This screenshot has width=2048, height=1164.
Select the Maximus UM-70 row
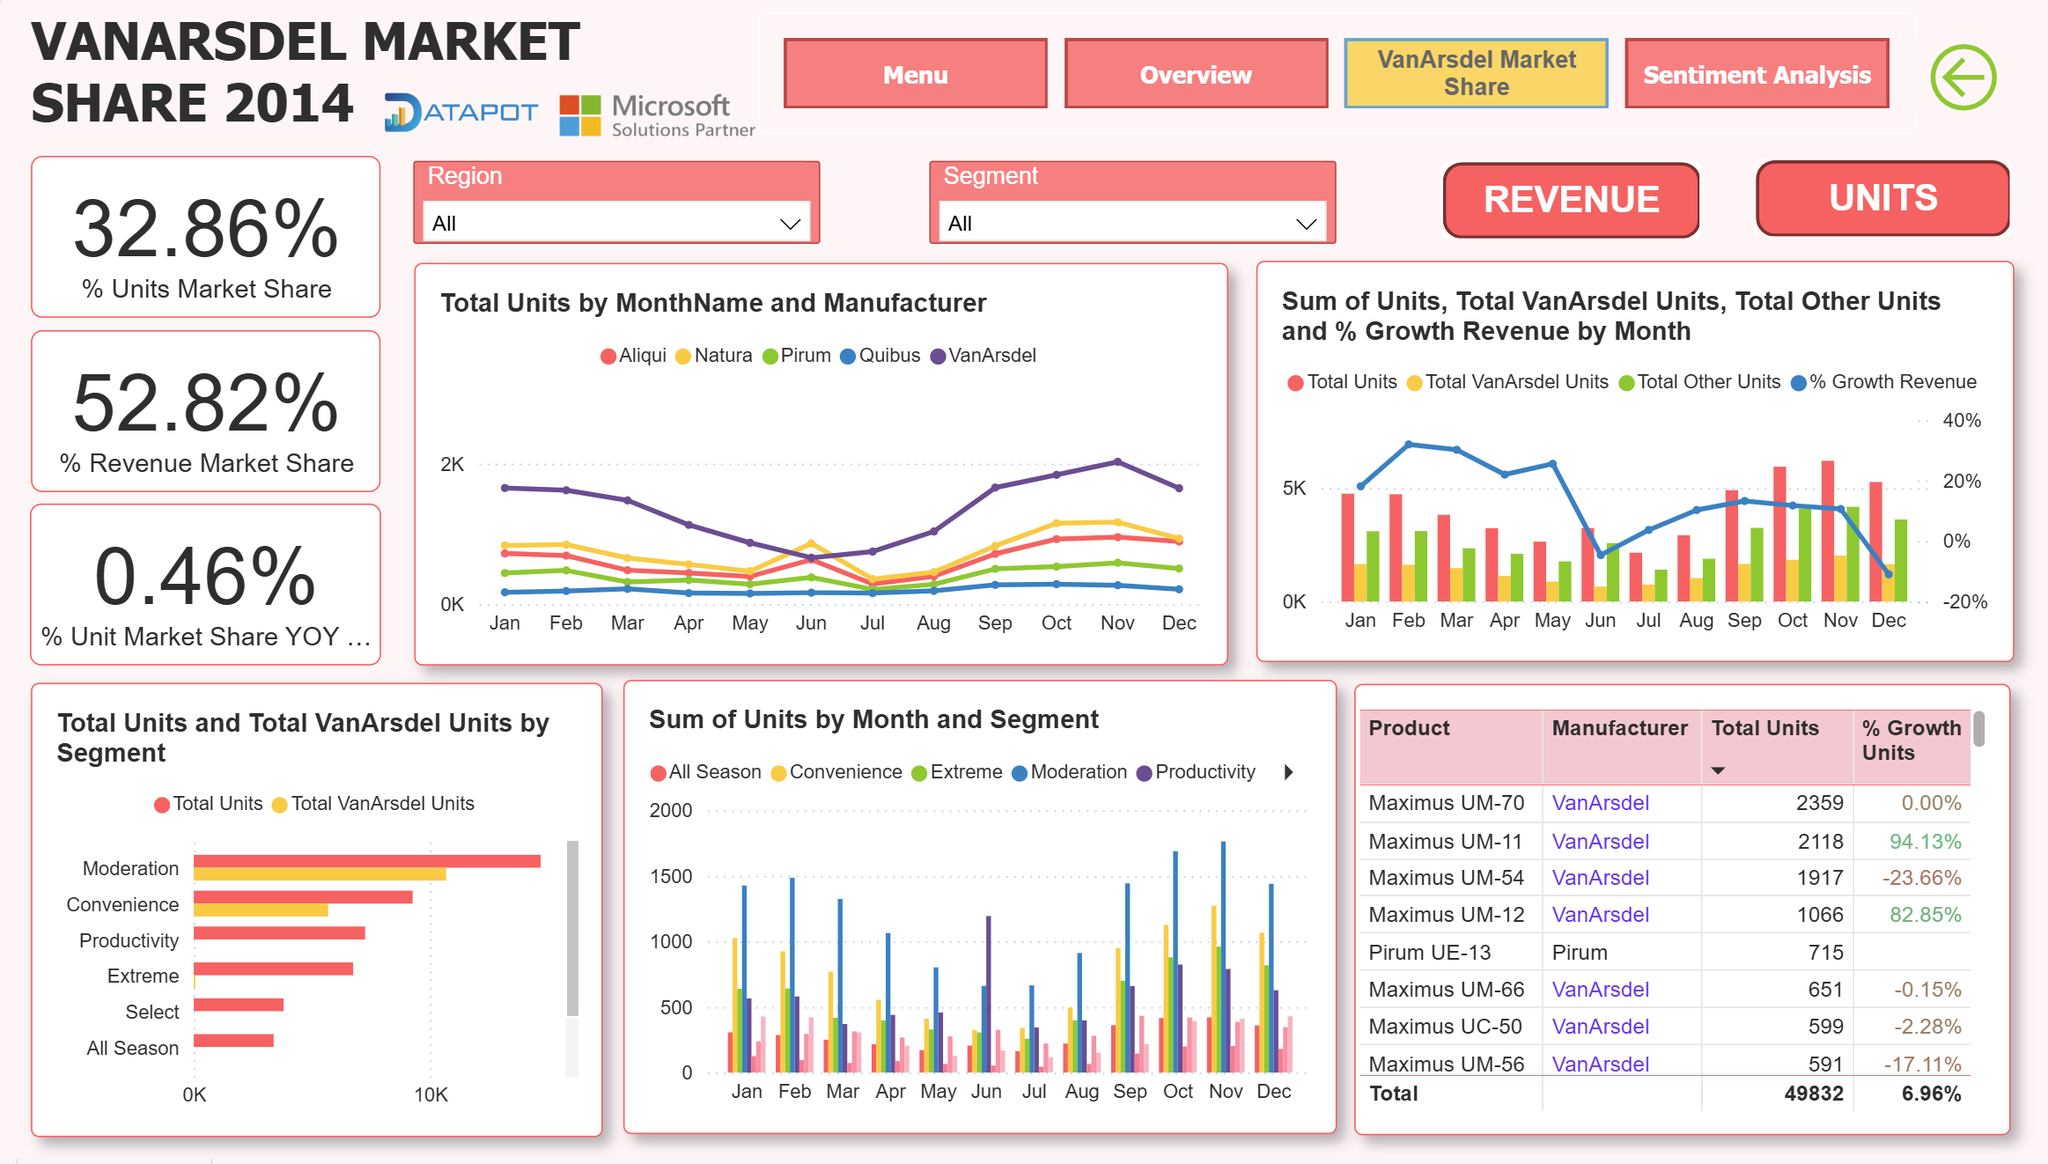click(x=1665, y=804)
